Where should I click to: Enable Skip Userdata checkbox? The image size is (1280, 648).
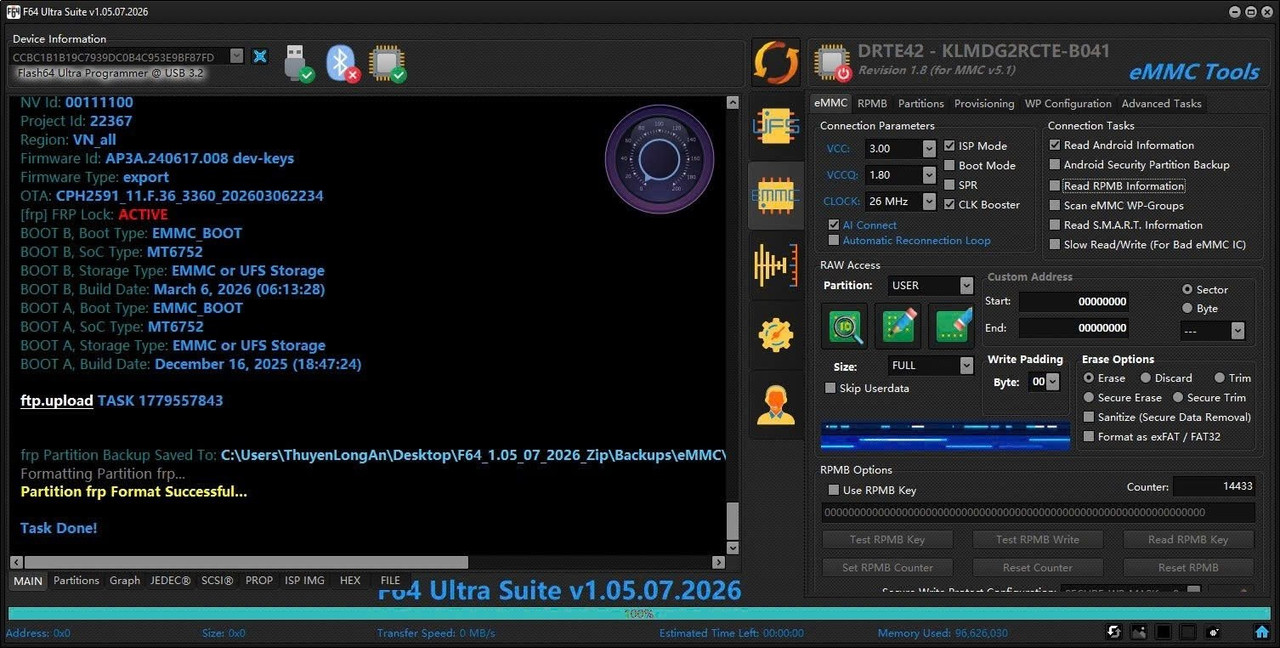coord(830,388)
